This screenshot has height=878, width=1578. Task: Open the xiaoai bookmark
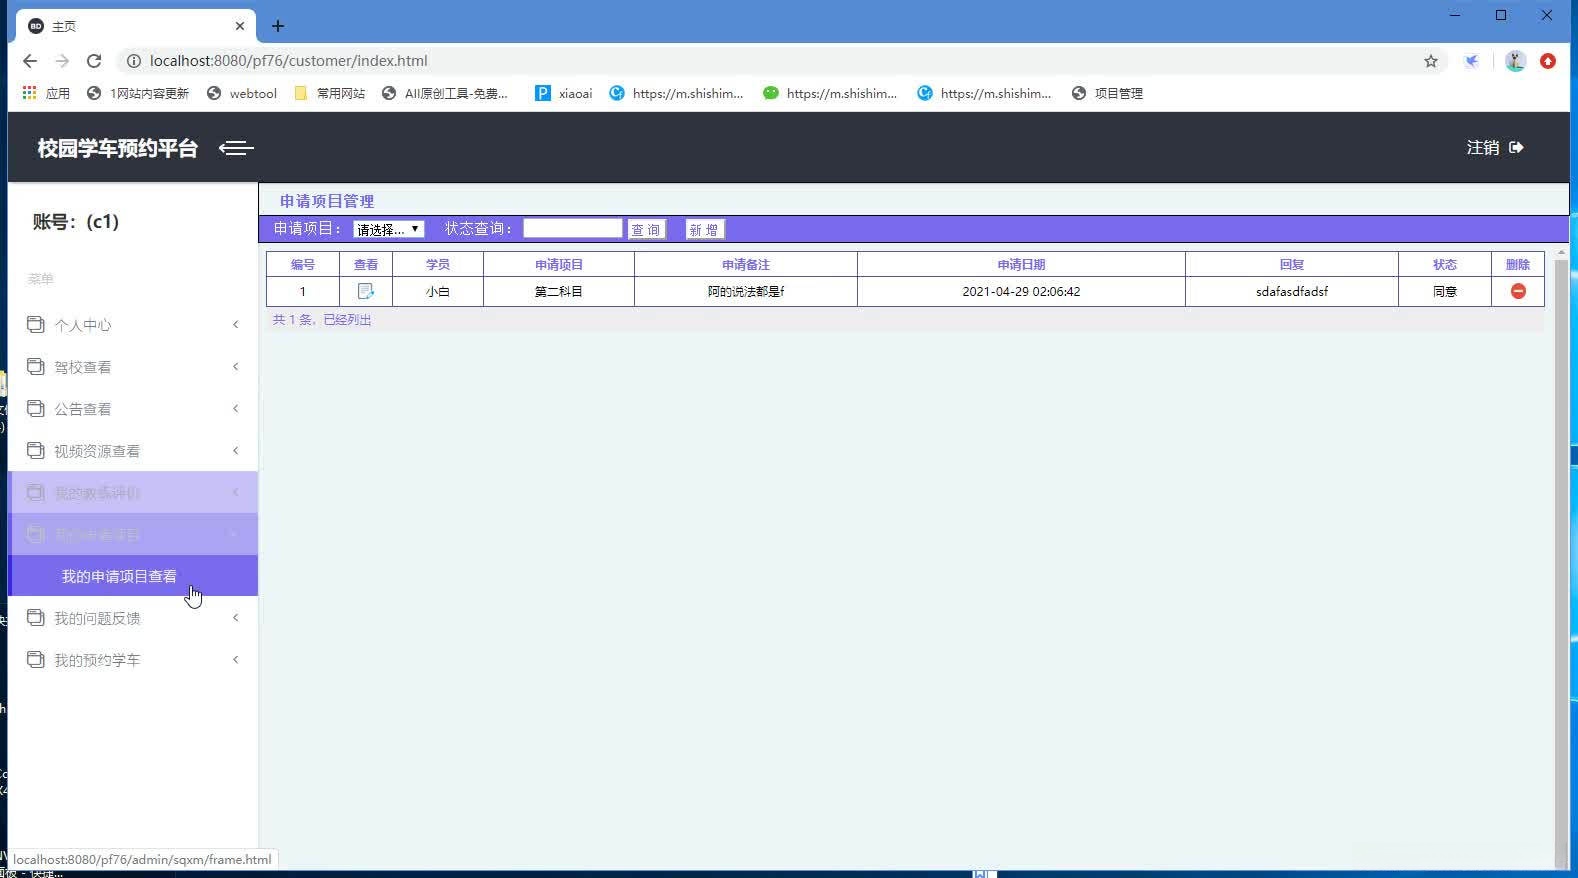[x=564, y=93]
